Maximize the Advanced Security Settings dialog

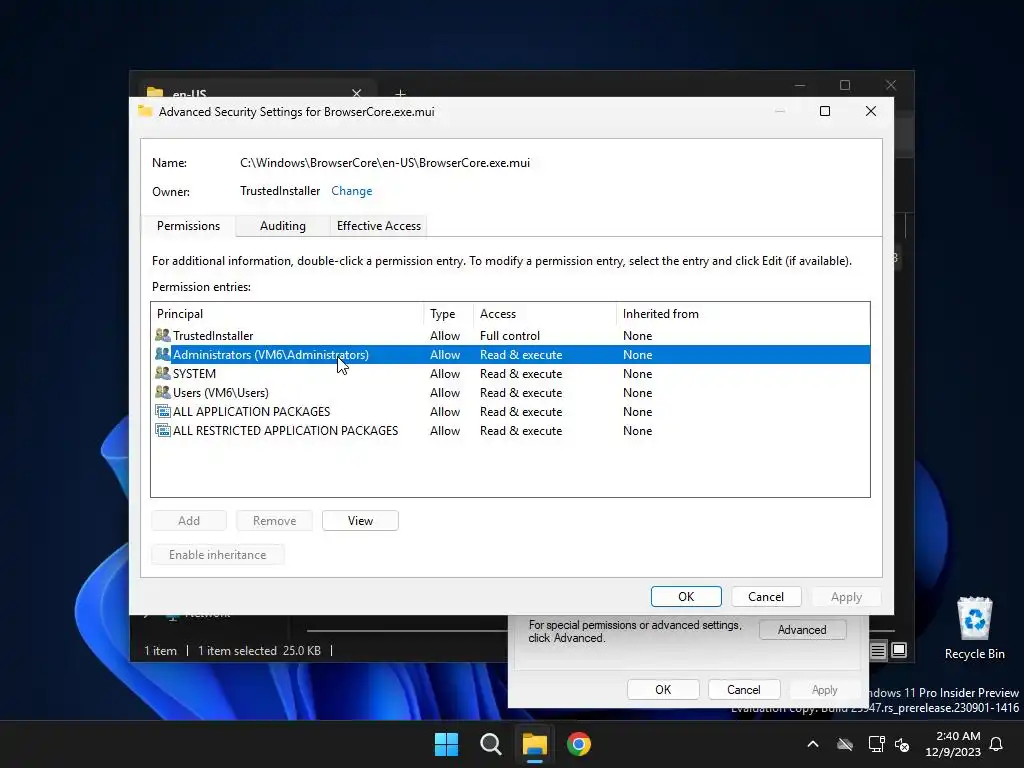click(825, 112)
